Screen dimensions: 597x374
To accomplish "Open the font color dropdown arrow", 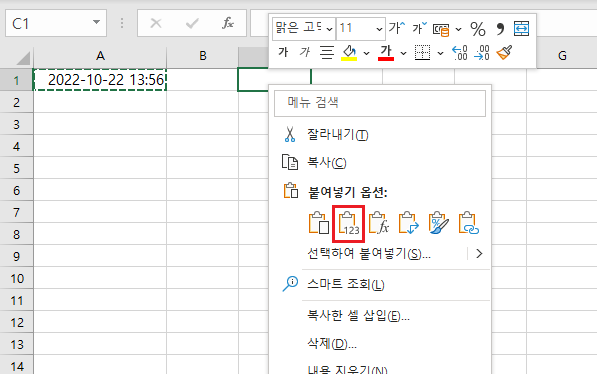I will pyautogui.click(x=404, y=53).
